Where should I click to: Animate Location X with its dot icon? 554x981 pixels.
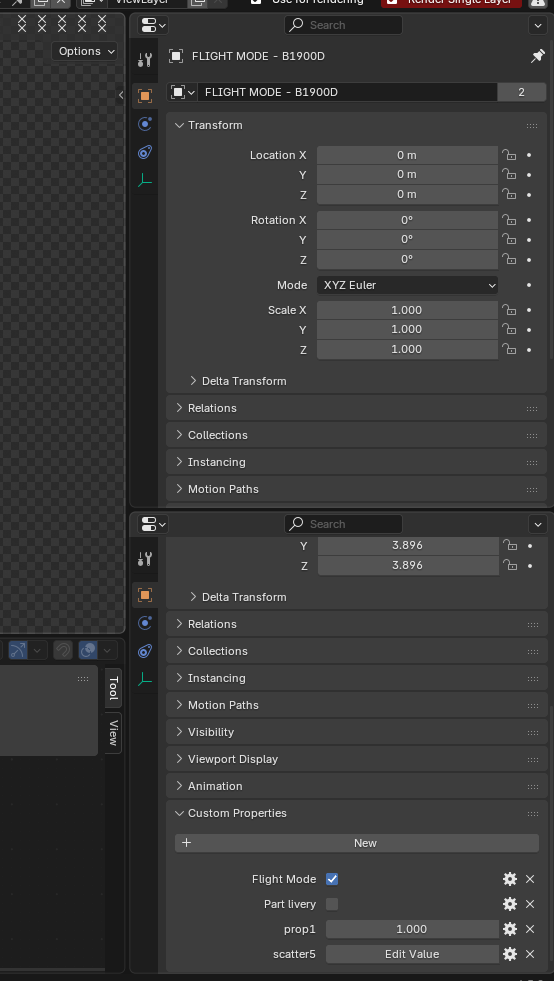(529, 155)
